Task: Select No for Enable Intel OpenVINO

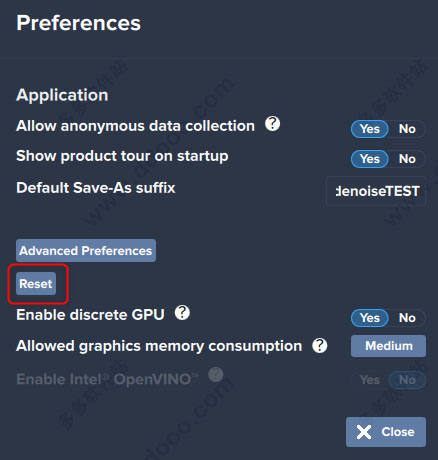Action: (x=407, y=380)
